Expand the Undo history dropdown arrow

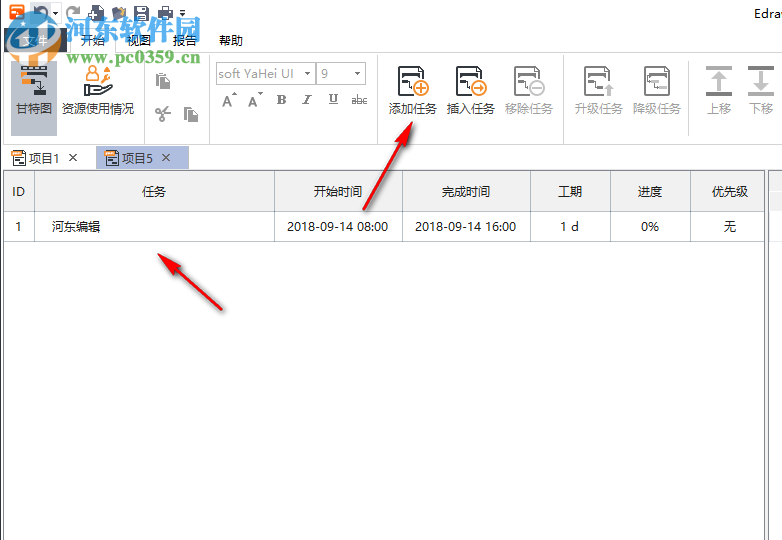55,13
